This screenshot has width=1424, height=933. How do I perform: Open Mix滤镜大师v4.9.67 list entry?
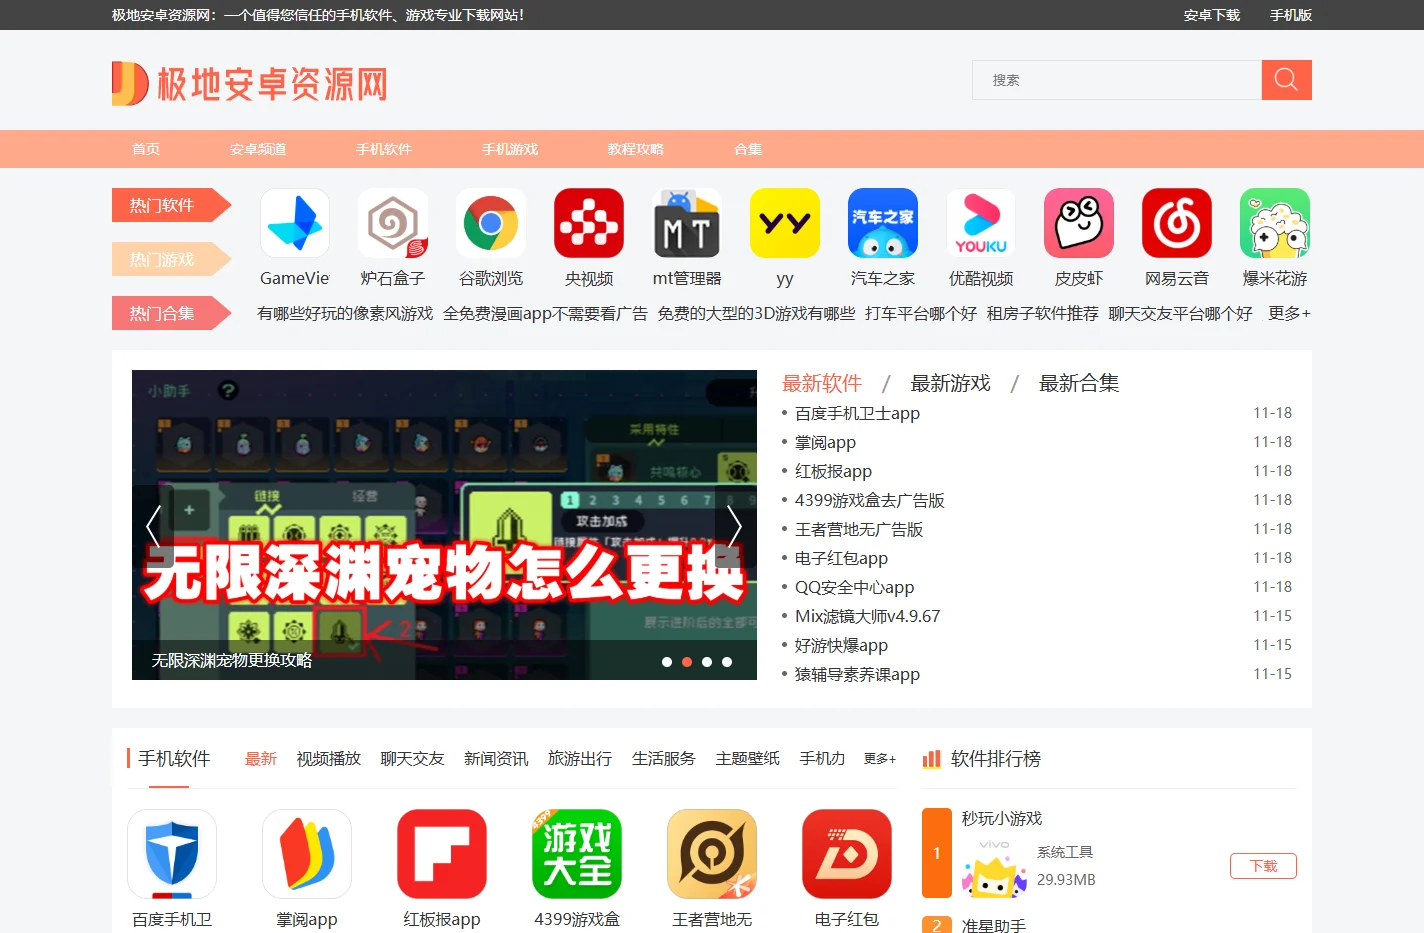(x=867, y=616)
